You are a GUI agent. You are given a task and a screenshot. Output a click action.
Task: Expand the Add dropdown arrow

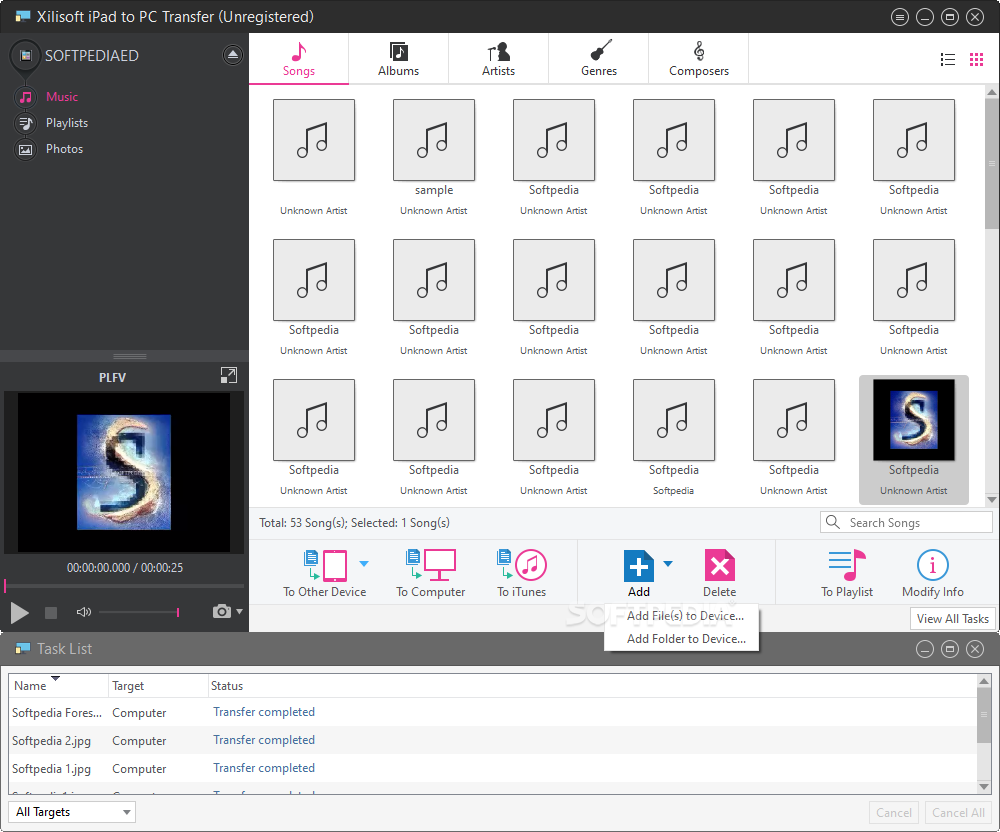(668, 564)
